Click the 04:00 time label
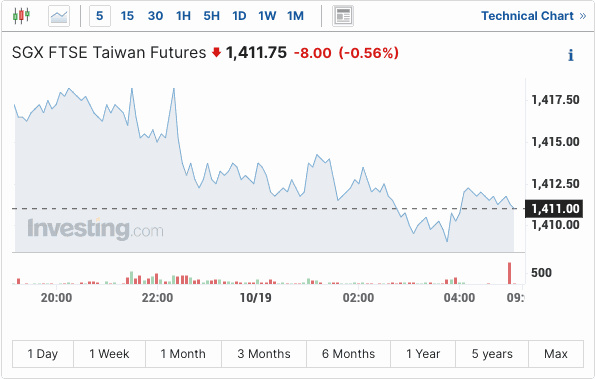This screenshot has height=379, width=595. pos(460,298)
